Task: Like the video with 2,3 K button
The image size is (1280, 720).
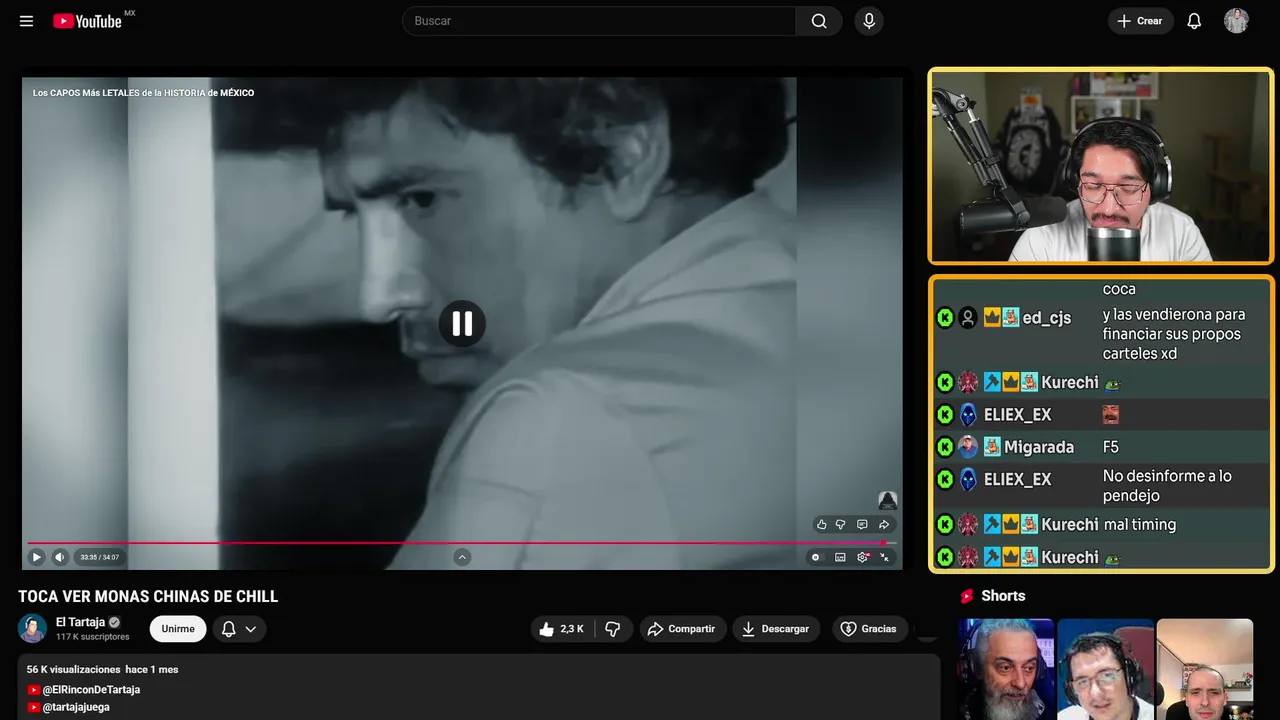Action: click(562, 629)
